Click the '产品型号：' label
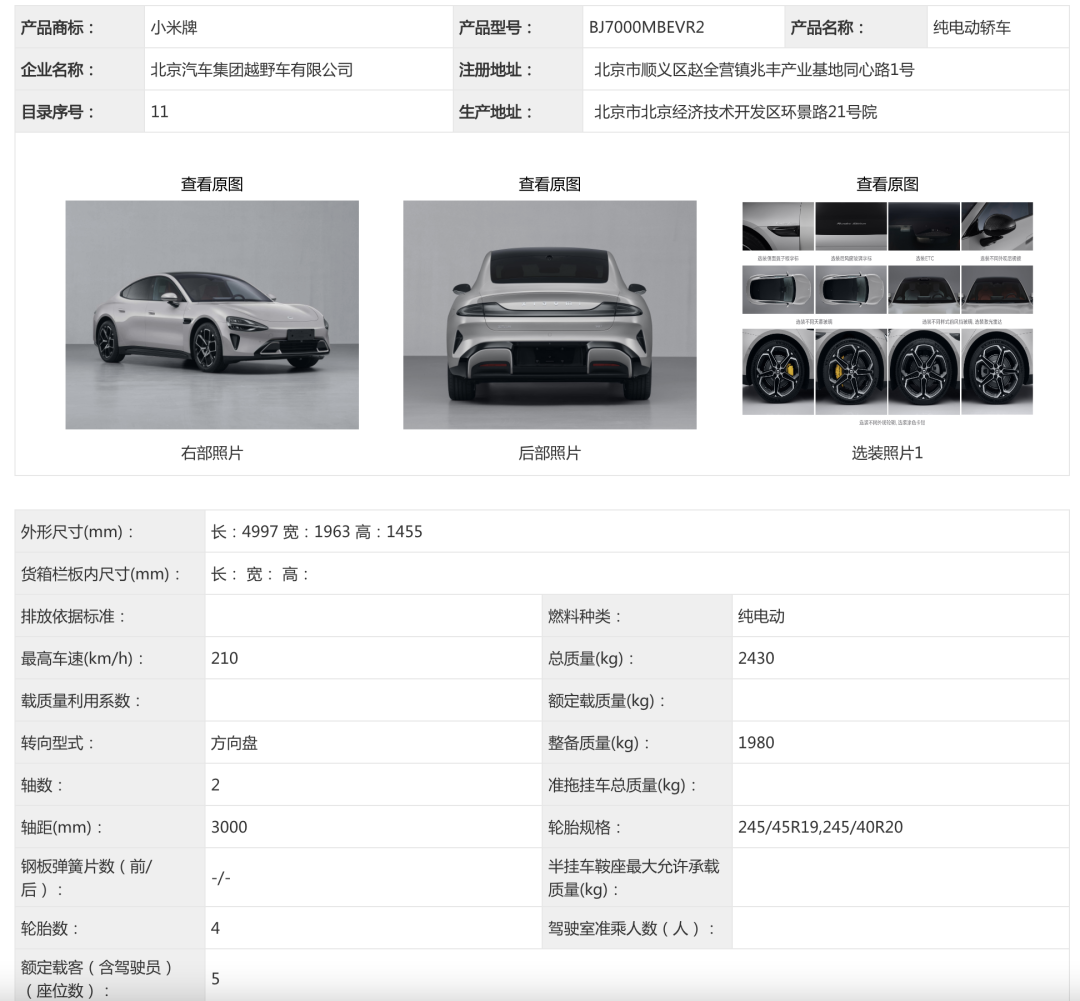The image size is (1080, 1001). (496, 28)
